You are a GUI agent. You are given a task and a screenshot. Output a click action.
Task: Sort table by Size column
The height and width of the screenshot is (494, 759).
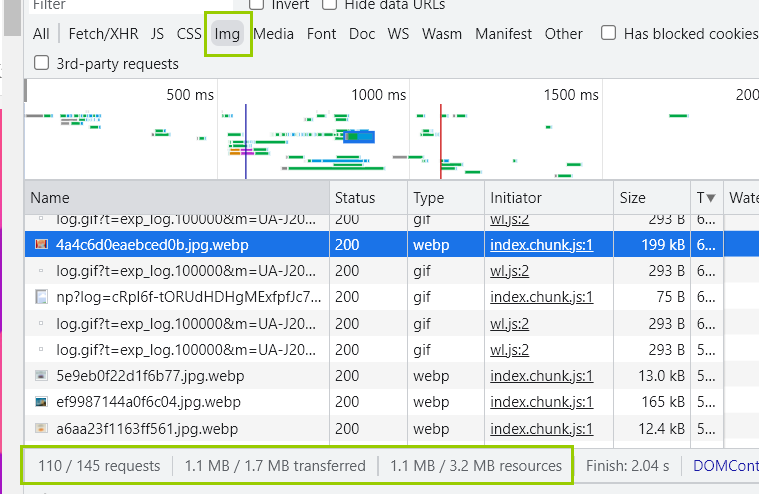[x=652, y=197]
